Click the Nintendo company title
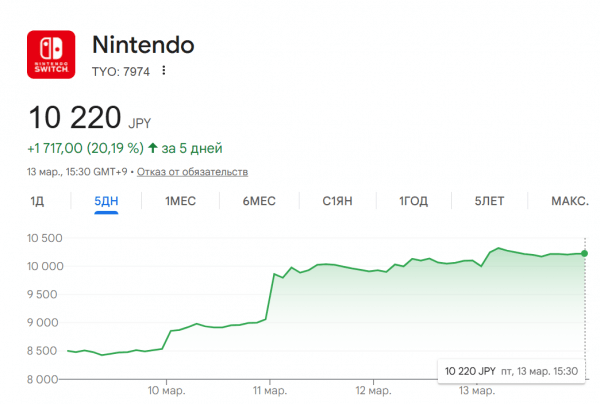Screen dimensions: 600x404 click(142, 45)
